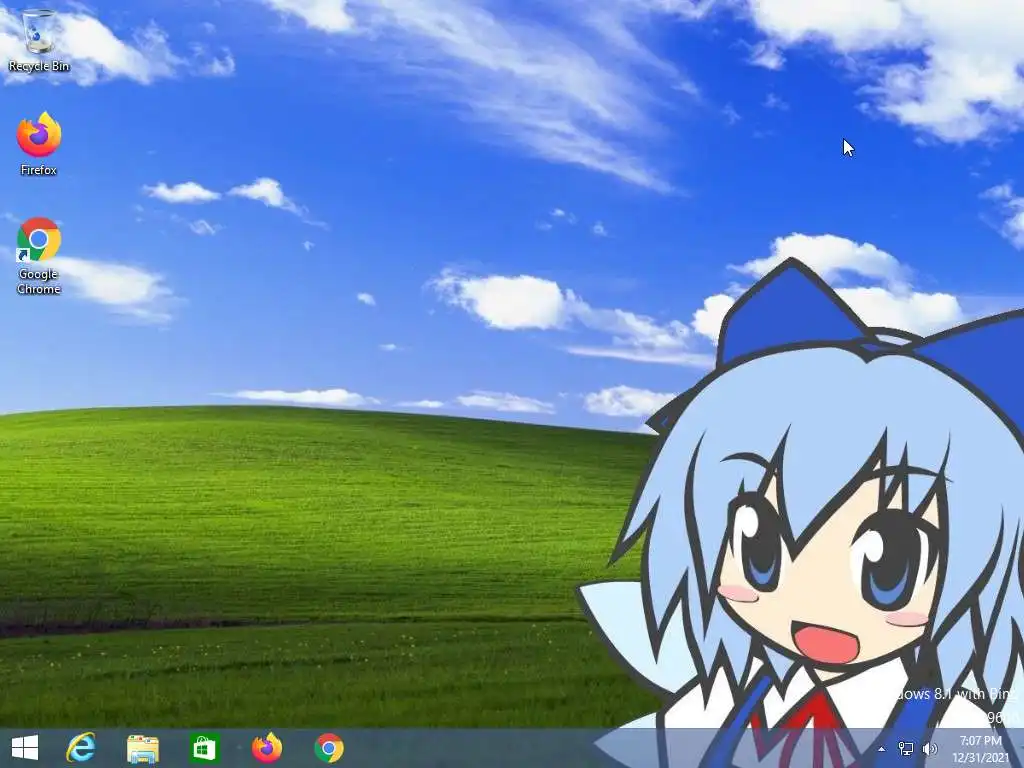
Task: Select the Firefox desktop shortcut
Action: point(39,144)
